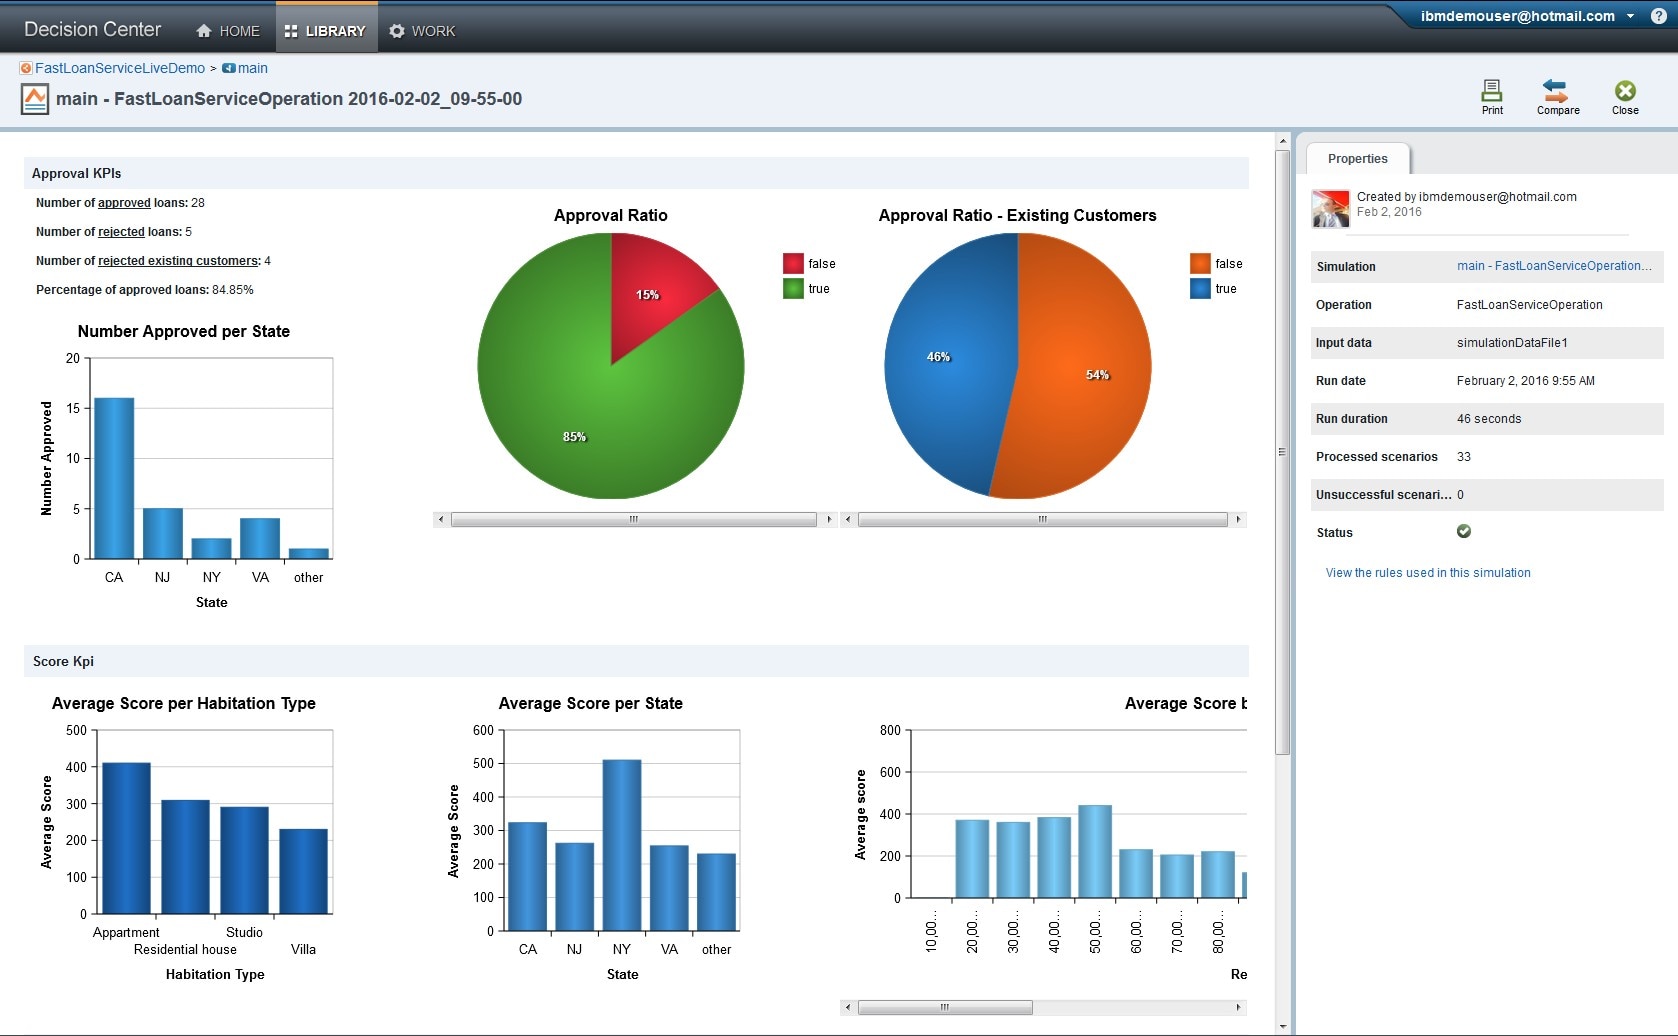Click right arrow of Approval Ratio scrollbar
The height and width of the screenshot is (1036, 1678).
pos(828,519)
